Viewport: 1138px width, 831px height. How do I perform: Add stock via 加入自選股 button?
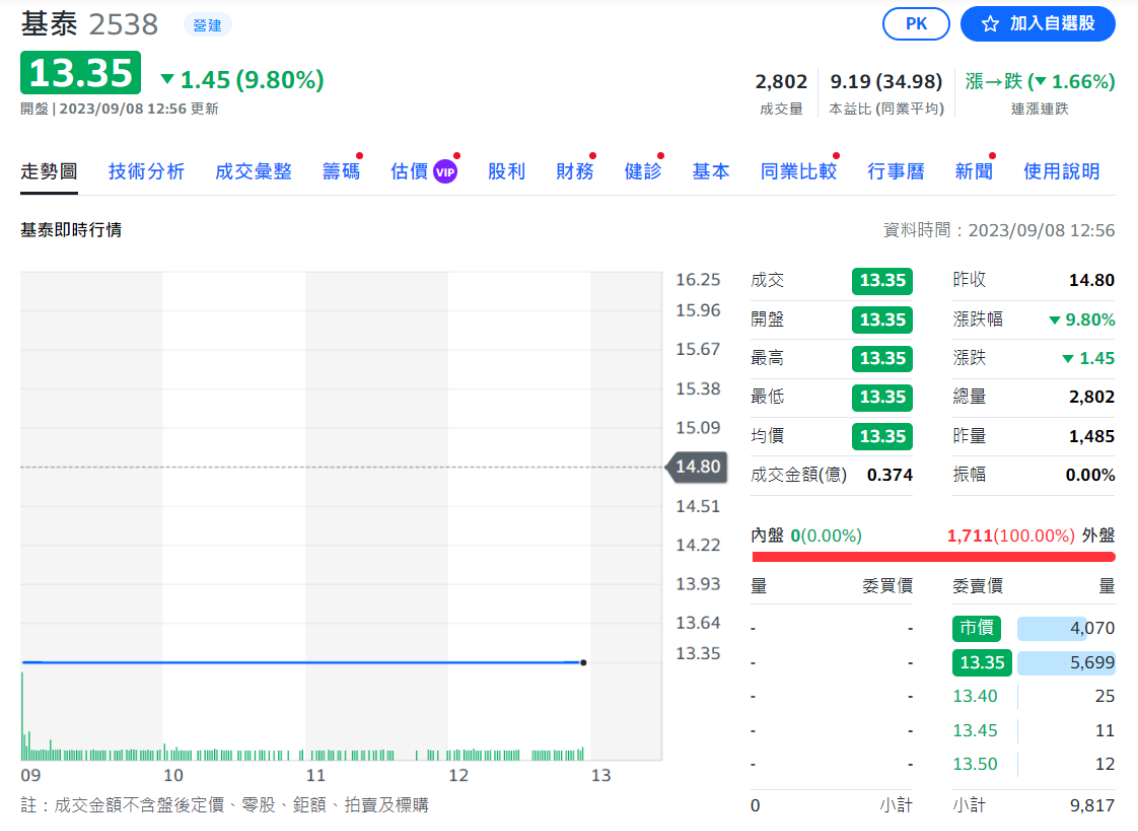(x=1037, y=24)
